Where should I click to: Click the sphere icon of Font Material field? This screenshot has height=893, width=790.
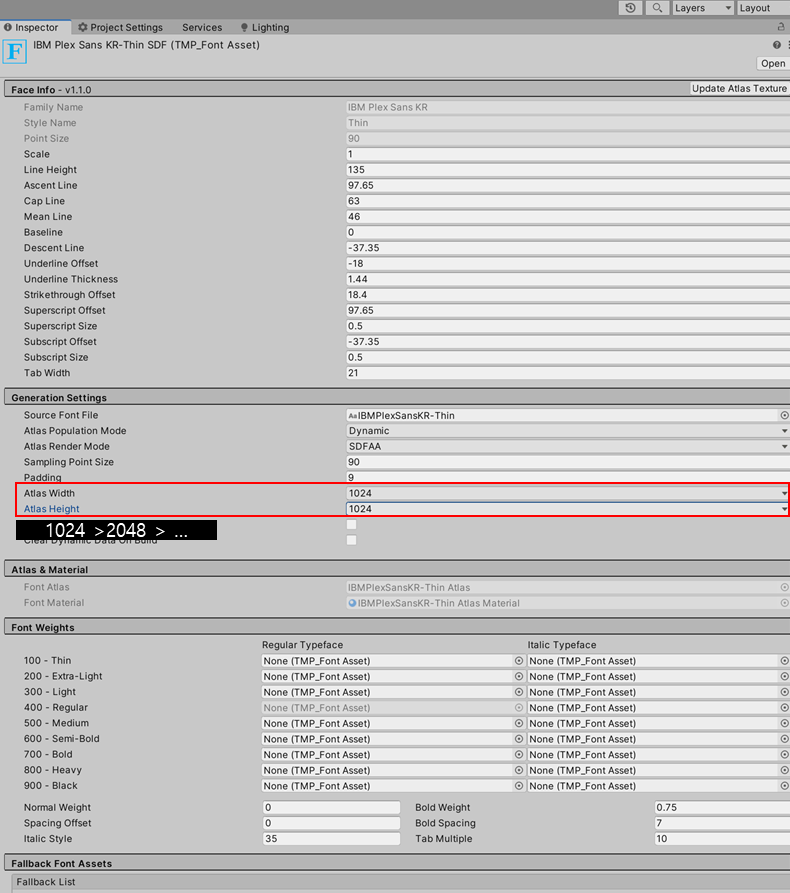click(352, 603)
